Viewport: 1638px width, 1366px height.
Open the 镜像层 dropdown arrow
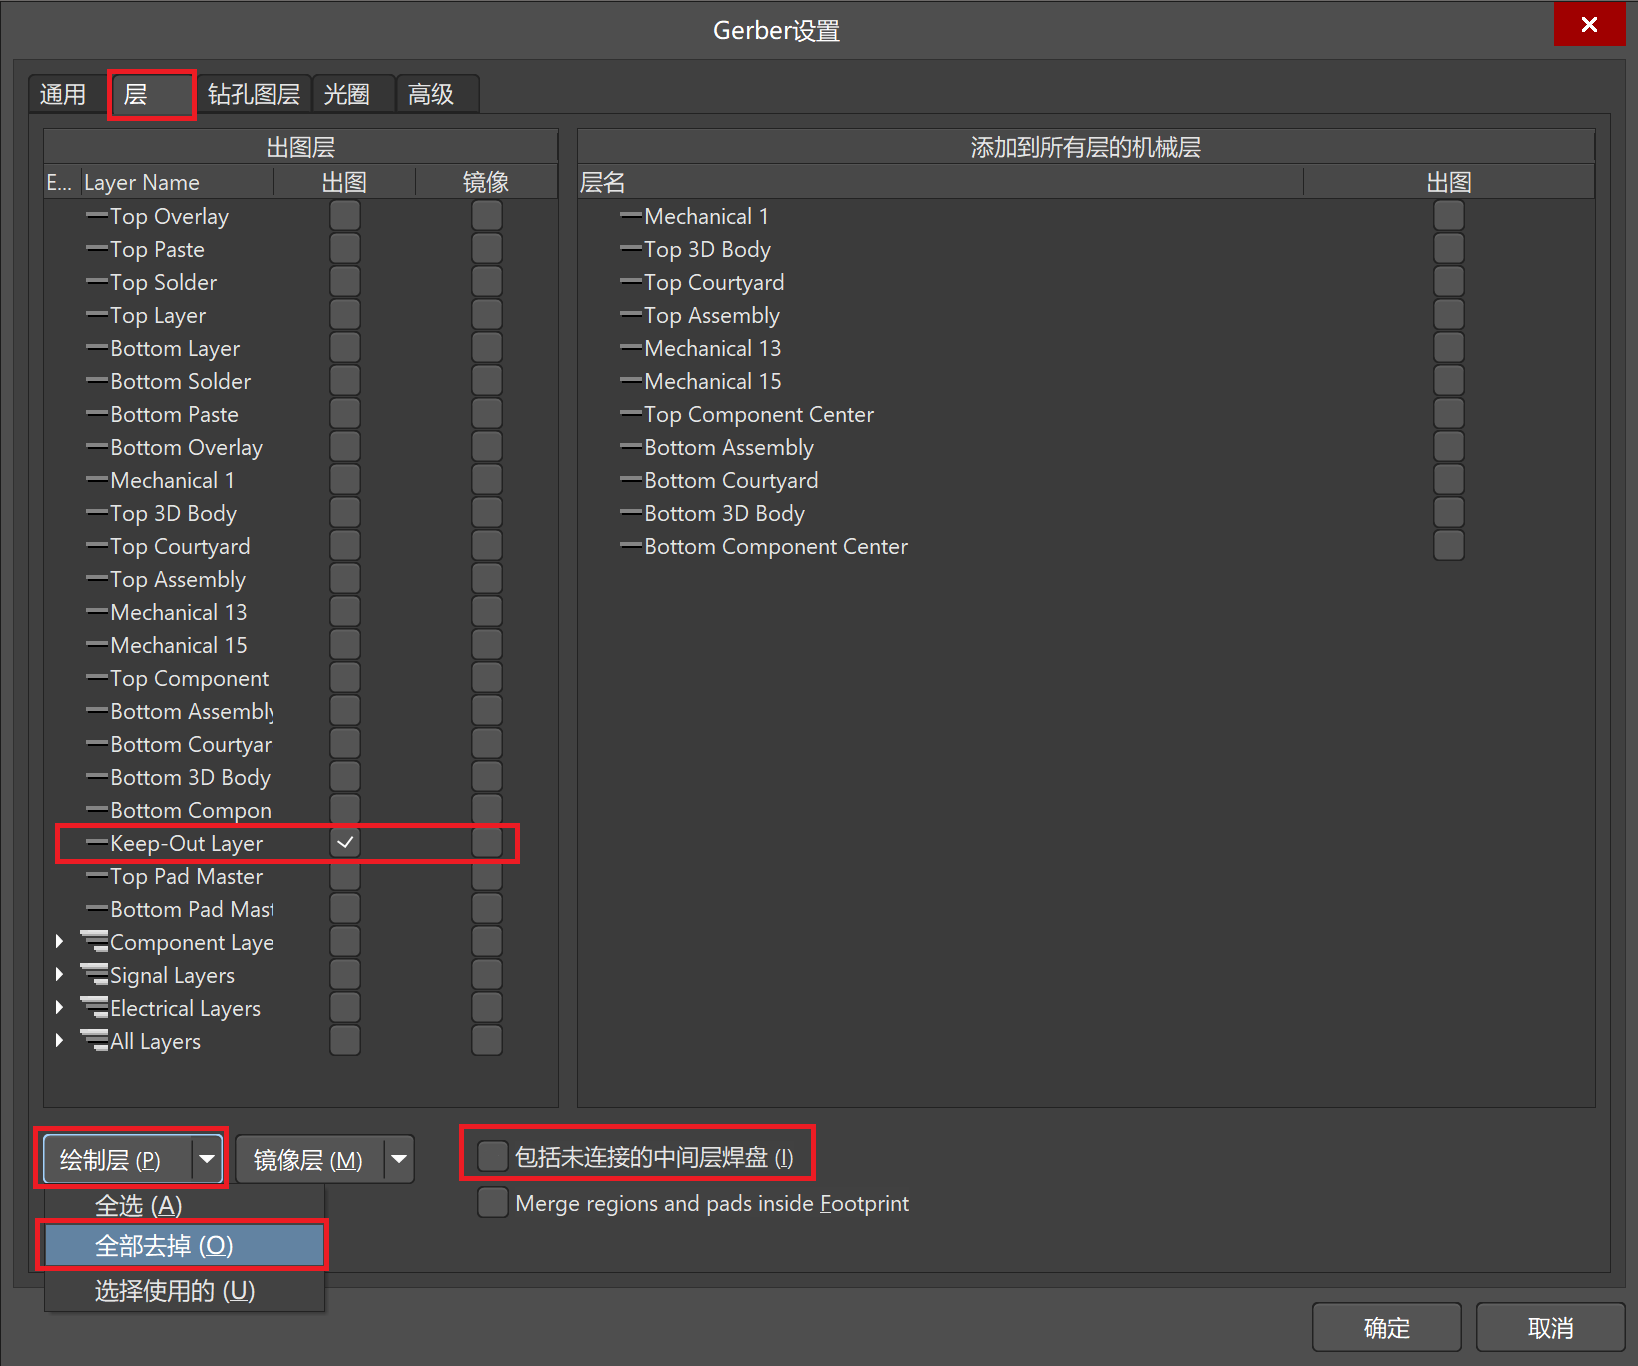click(399, 1160)
